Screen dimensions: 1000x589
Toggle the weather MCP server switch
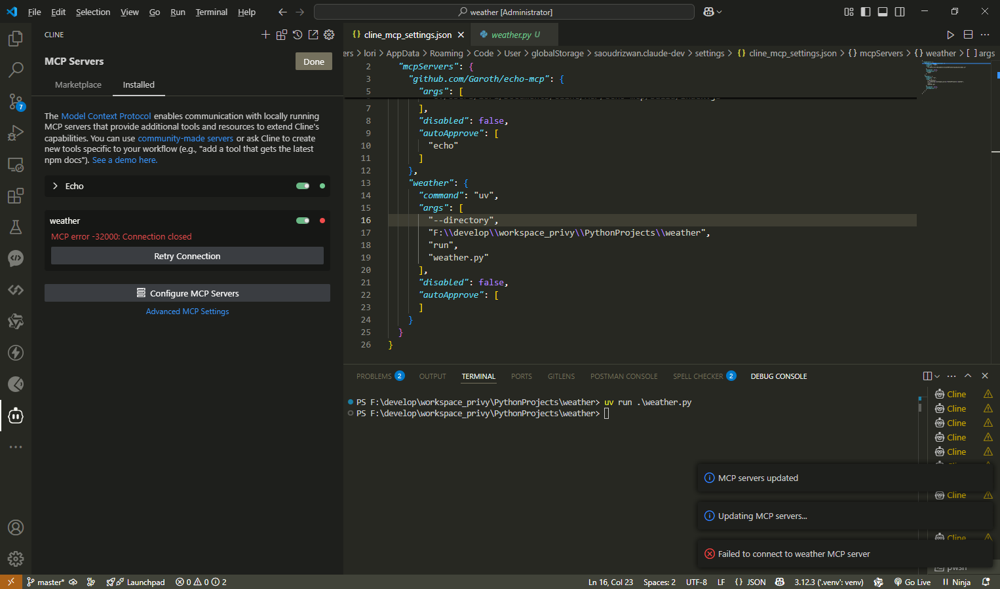(x=302, y=221)
